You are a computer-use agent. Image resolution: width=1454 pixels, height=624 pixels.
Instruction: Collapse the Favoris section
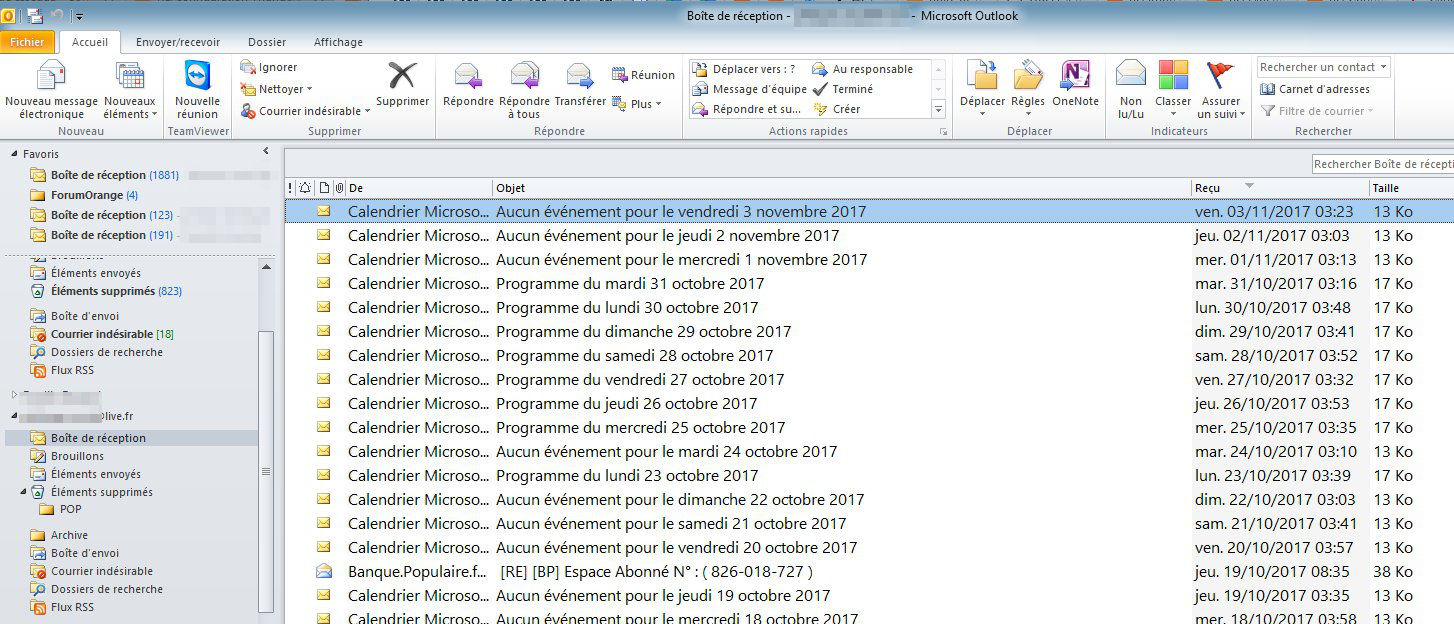click(x=14, y=154)
